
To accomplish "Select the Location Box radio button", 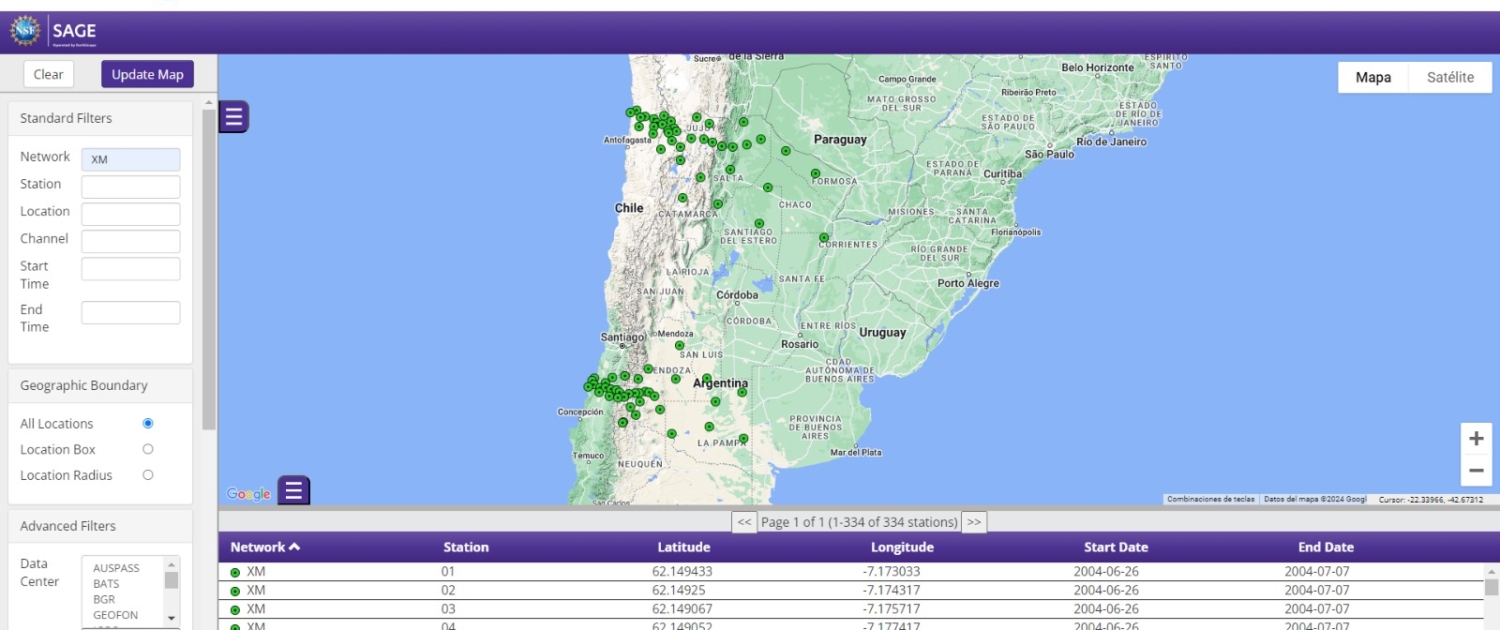I will tap(148, 450).
